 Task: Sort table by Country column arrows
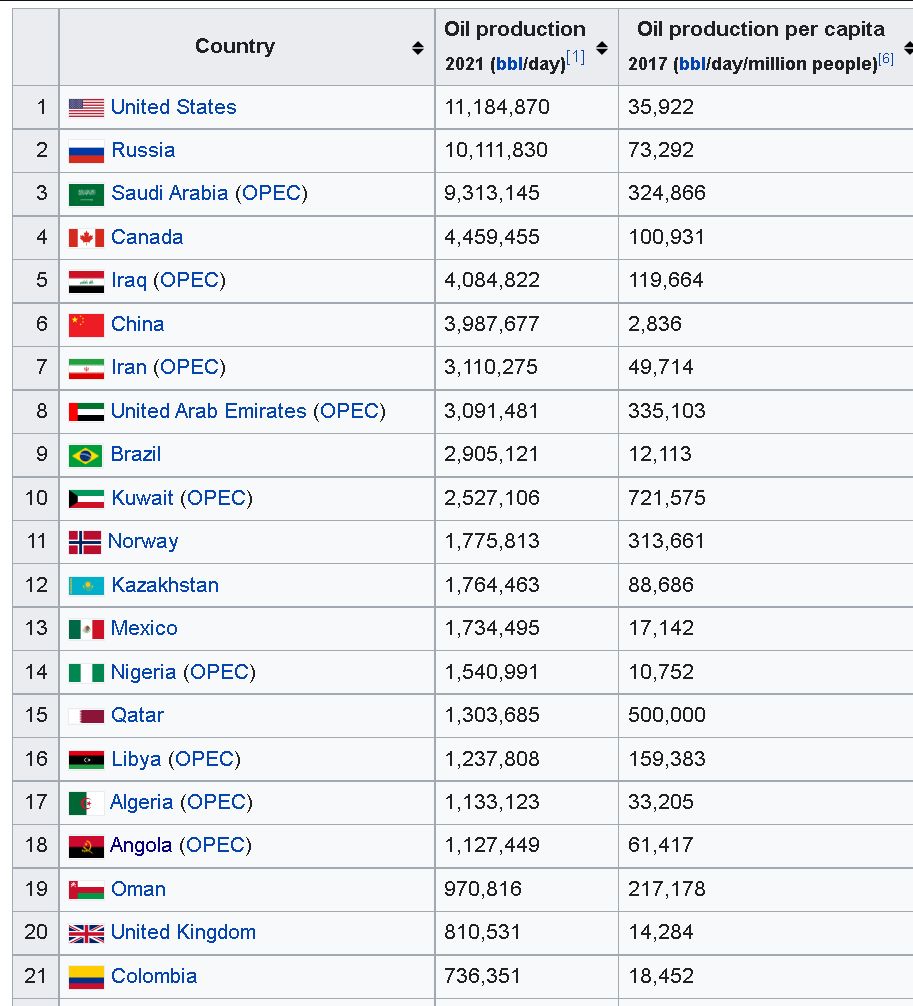(417, 48)
